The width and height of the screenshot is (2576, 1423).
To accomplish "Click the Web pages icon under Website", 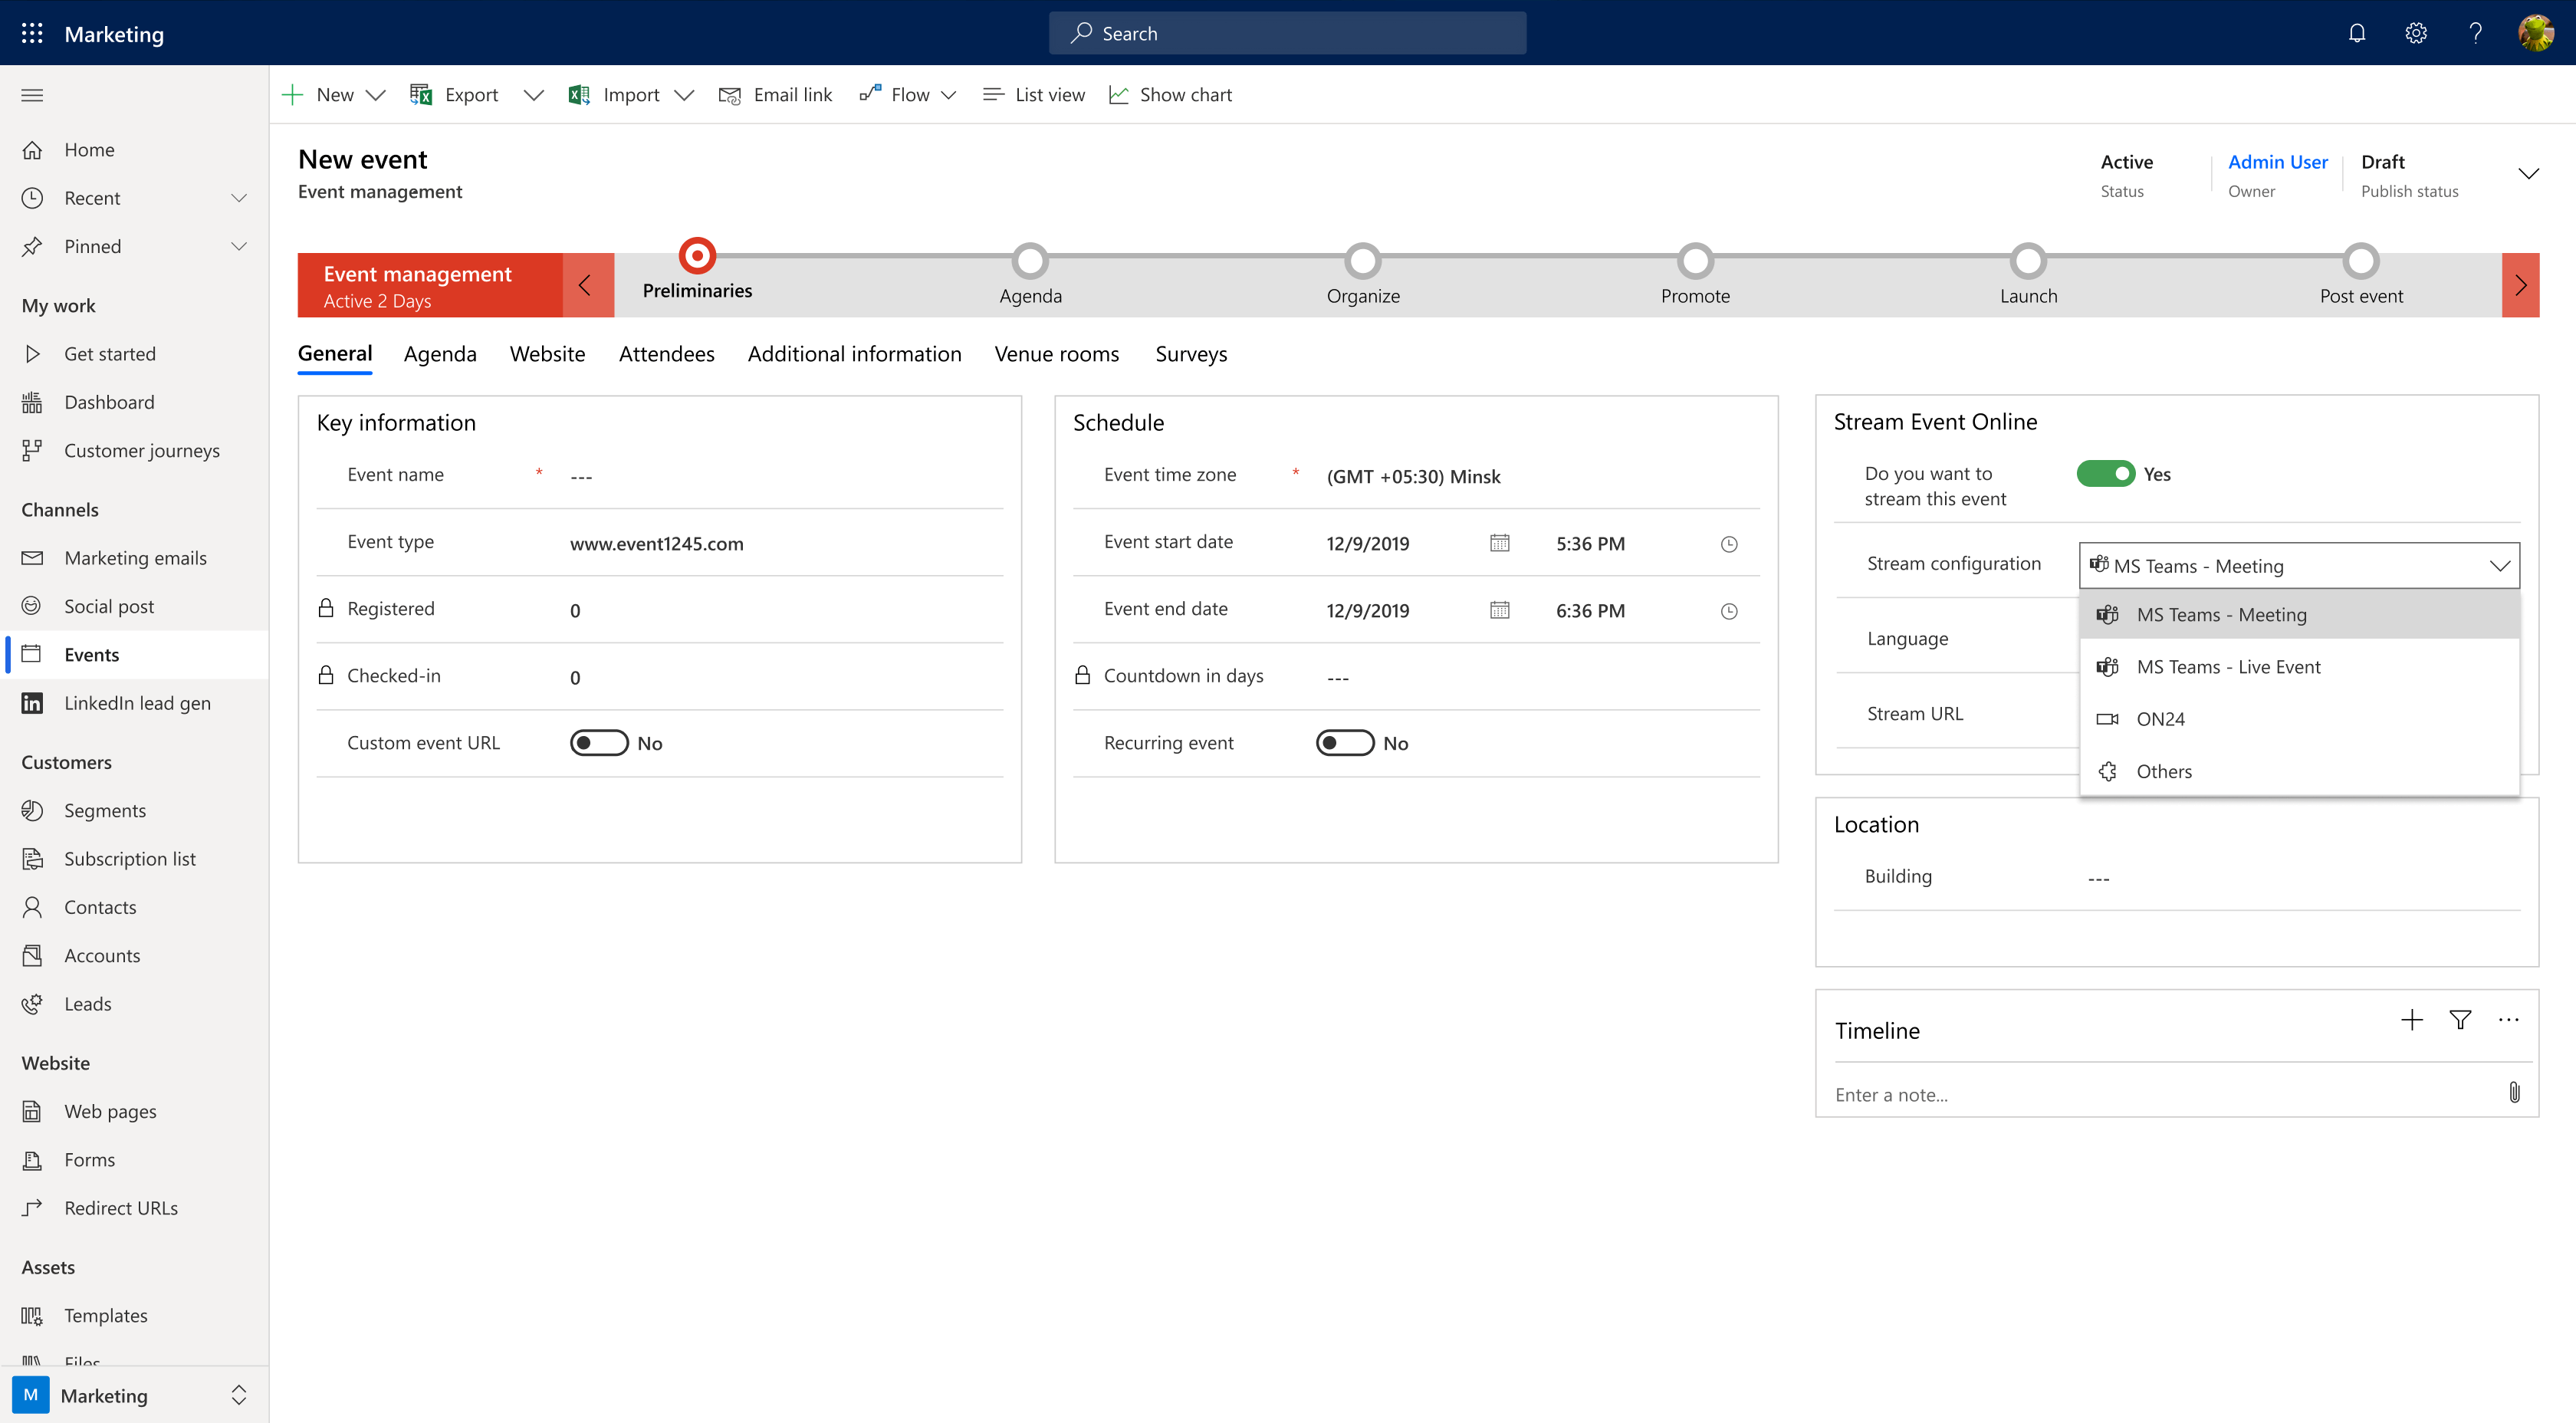I will click(x=33, y=1109).
